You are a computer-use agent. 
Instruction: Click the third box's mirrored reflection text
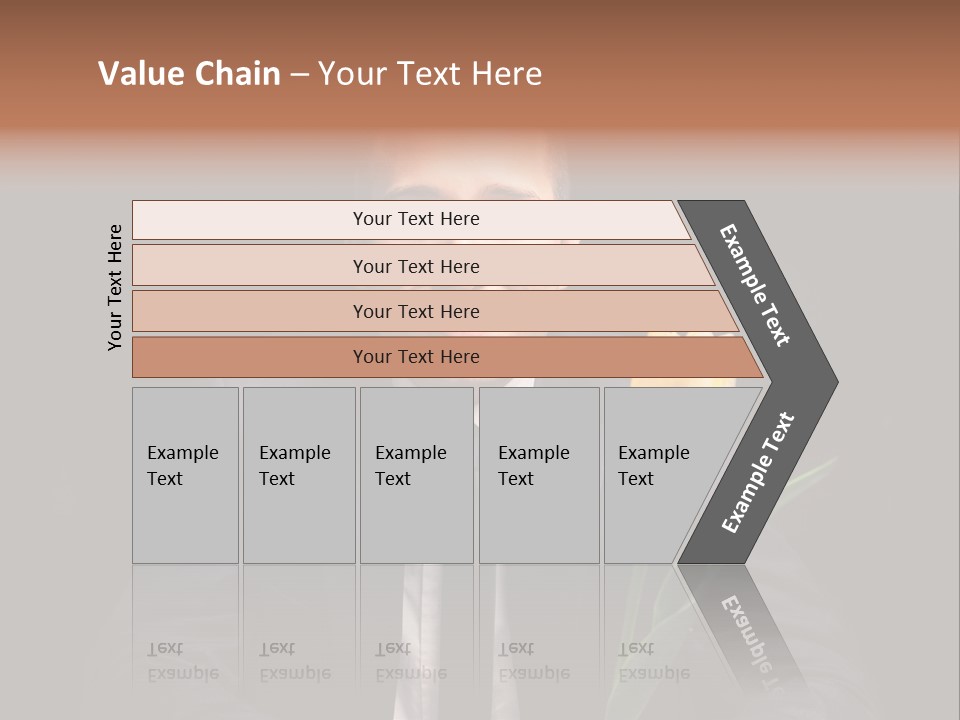(x=411, y=661)
